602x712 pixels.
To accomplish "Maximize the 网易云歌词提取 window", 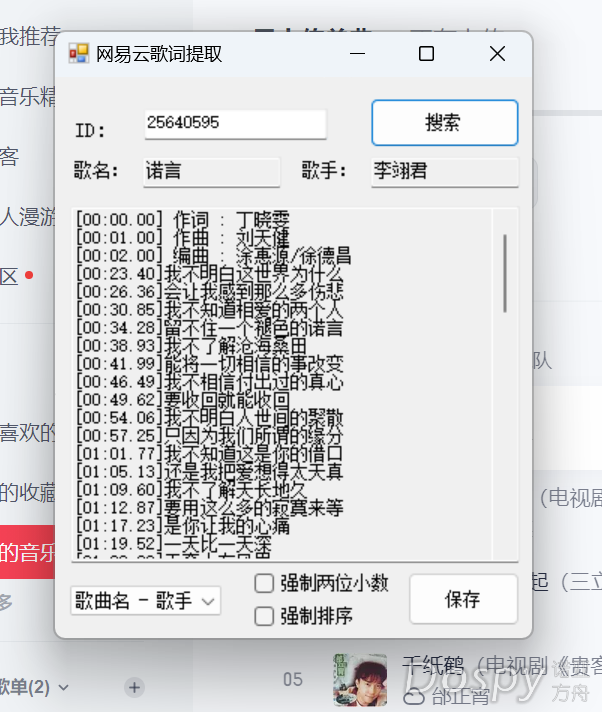I will tap(426, 54).
